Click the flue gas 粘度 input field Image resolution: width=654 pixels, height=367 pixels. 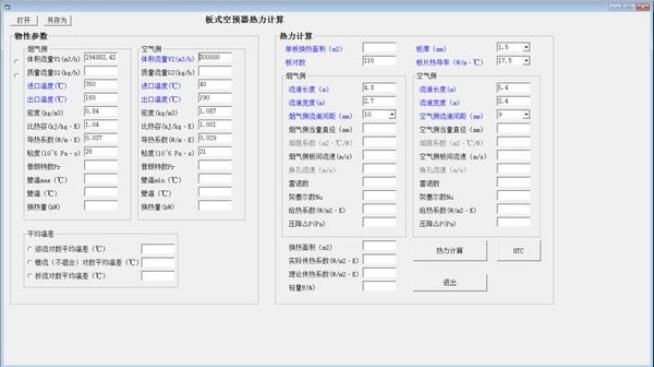point(101,152)
